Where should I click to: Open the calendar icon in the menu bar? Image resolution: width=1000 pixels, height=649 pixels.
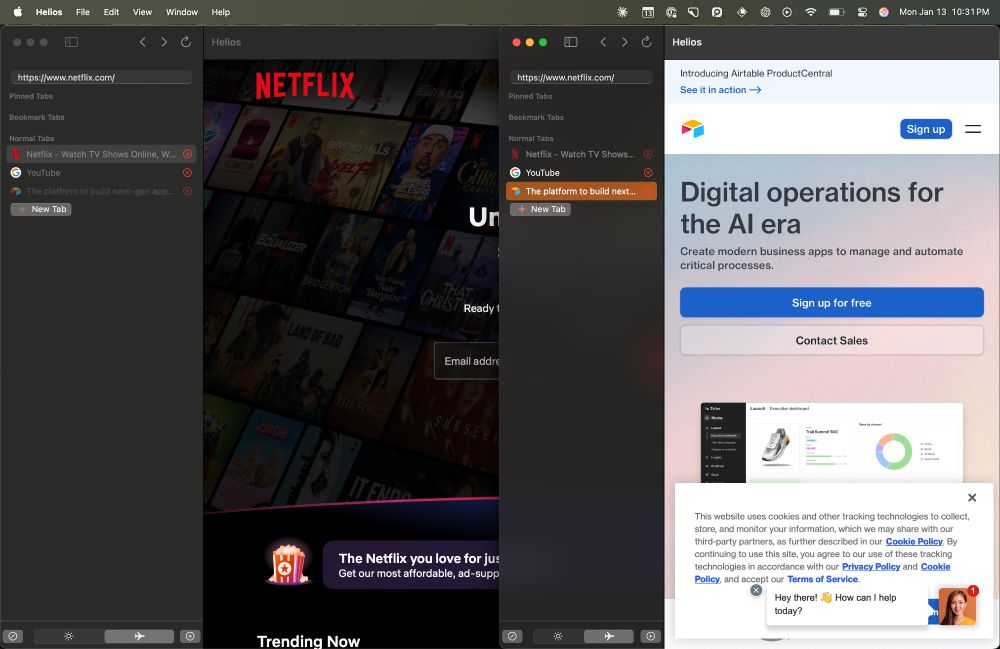(647, 12)
